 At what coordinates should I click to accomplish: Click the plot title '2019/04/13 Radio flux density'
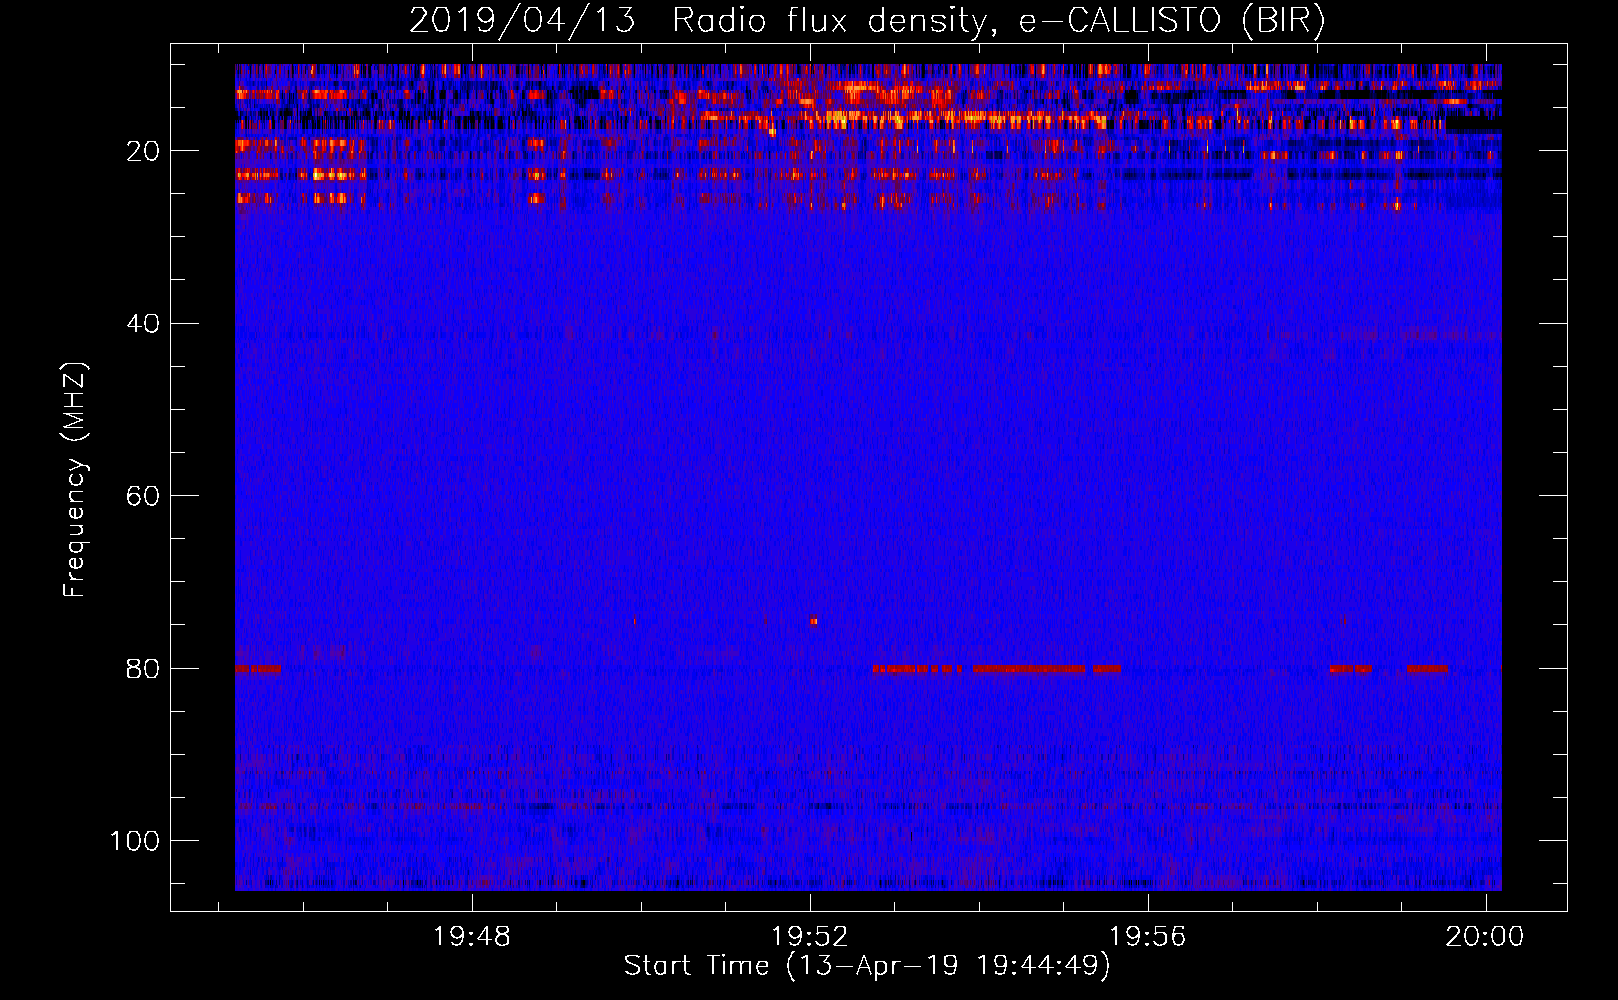[867, 21]
